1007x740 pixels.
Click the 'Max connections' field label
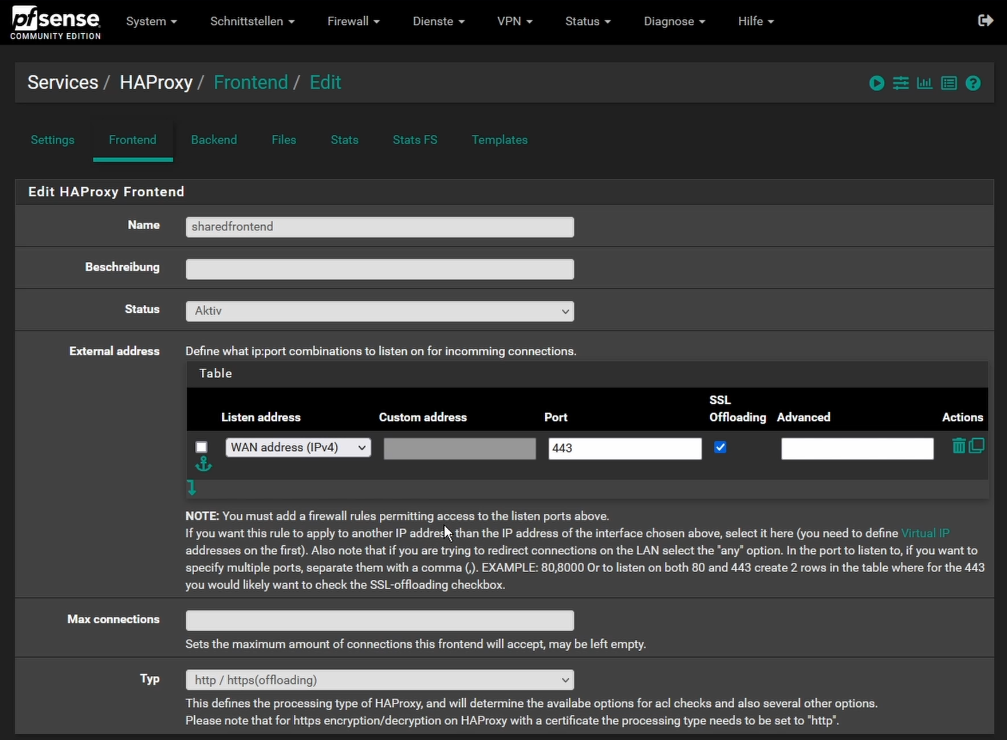tap(114, 619)
